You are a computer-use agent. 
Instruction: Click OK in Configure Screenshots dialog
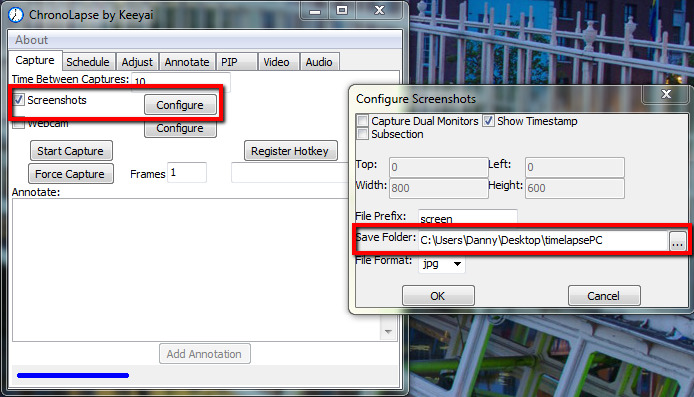click(438, 296)
